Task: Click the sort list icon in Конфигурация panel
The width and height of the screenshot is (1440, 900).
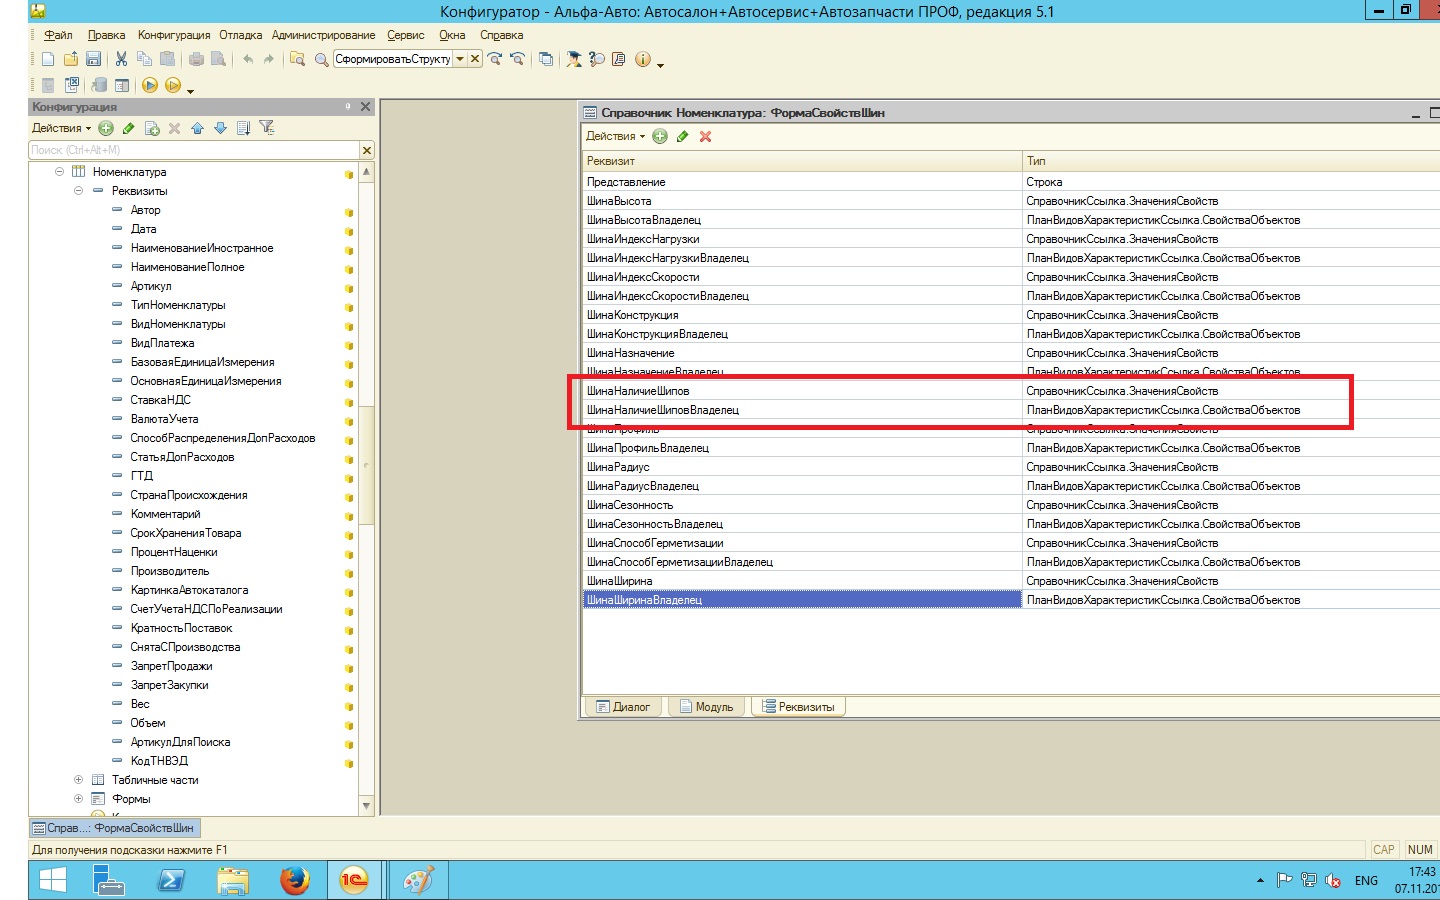Action: click(243, 128)
